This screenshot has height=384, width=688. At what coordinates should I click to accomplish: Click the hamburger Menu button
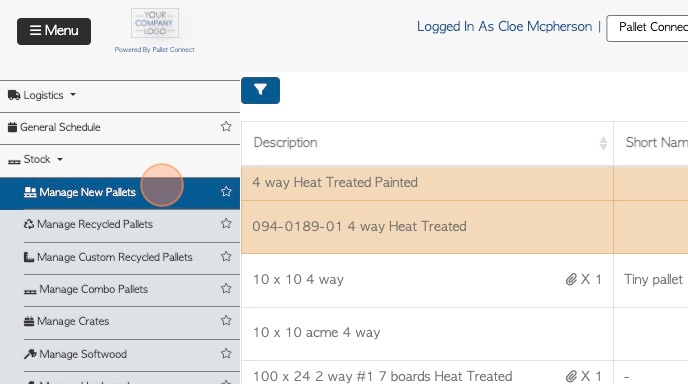coord(54,31)
